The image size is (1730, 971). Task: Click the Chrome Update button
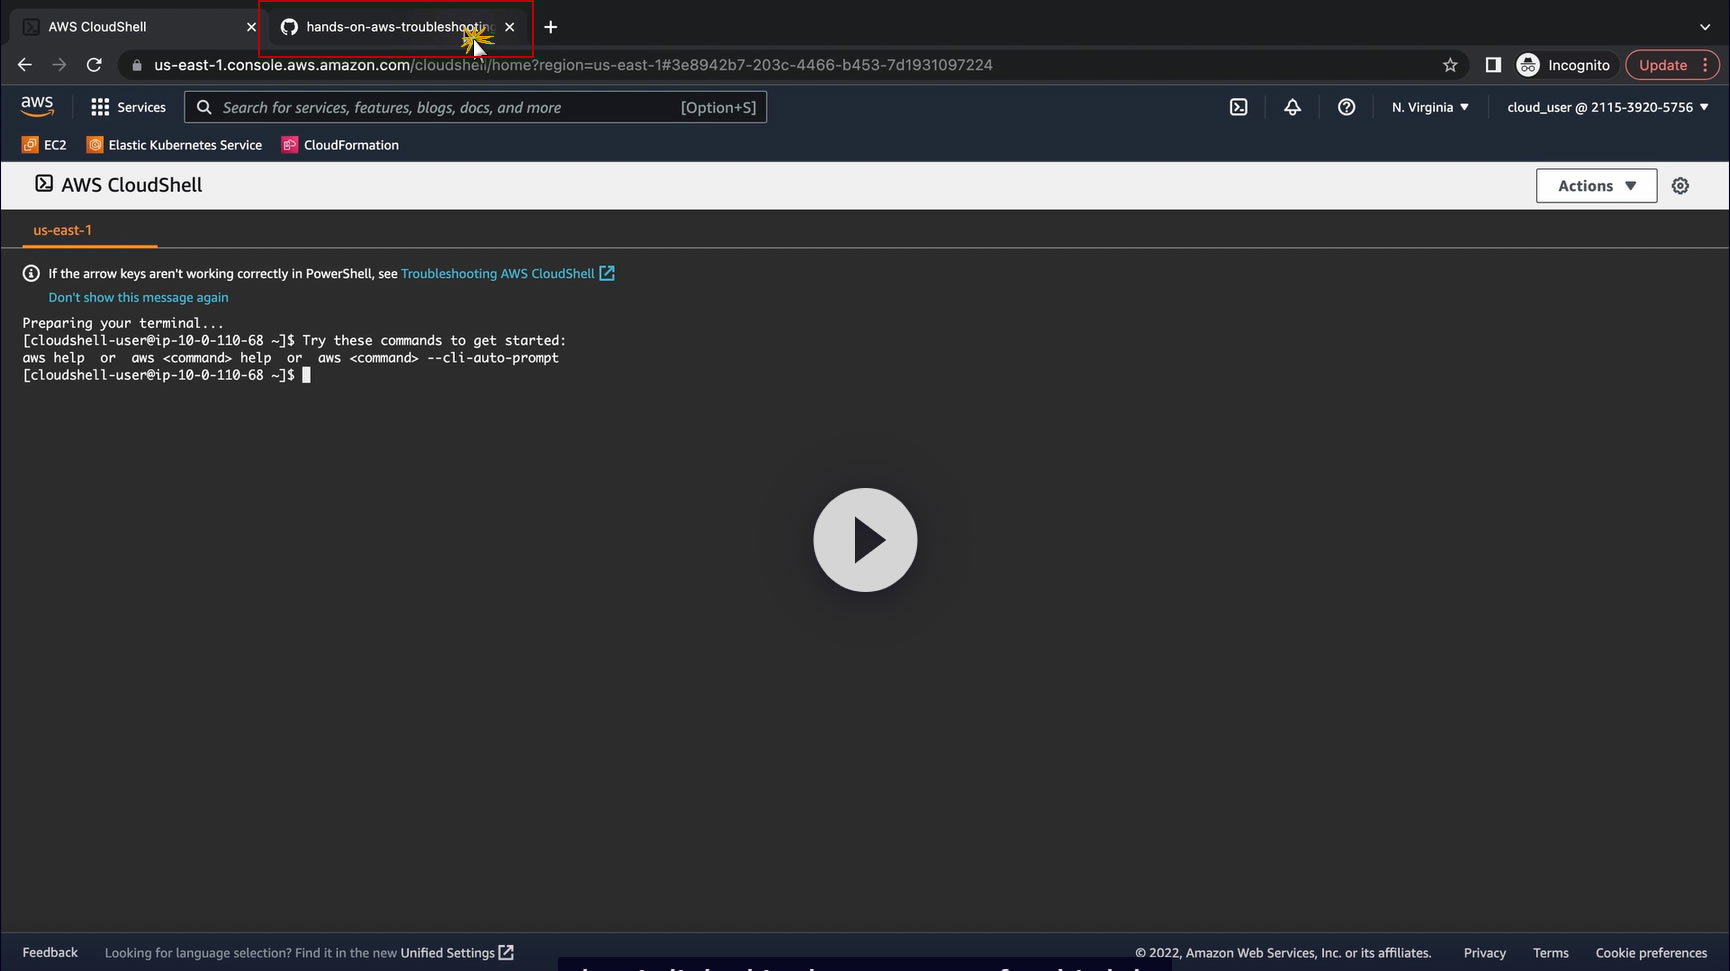pyautogui.click(x=1663, y=65)
